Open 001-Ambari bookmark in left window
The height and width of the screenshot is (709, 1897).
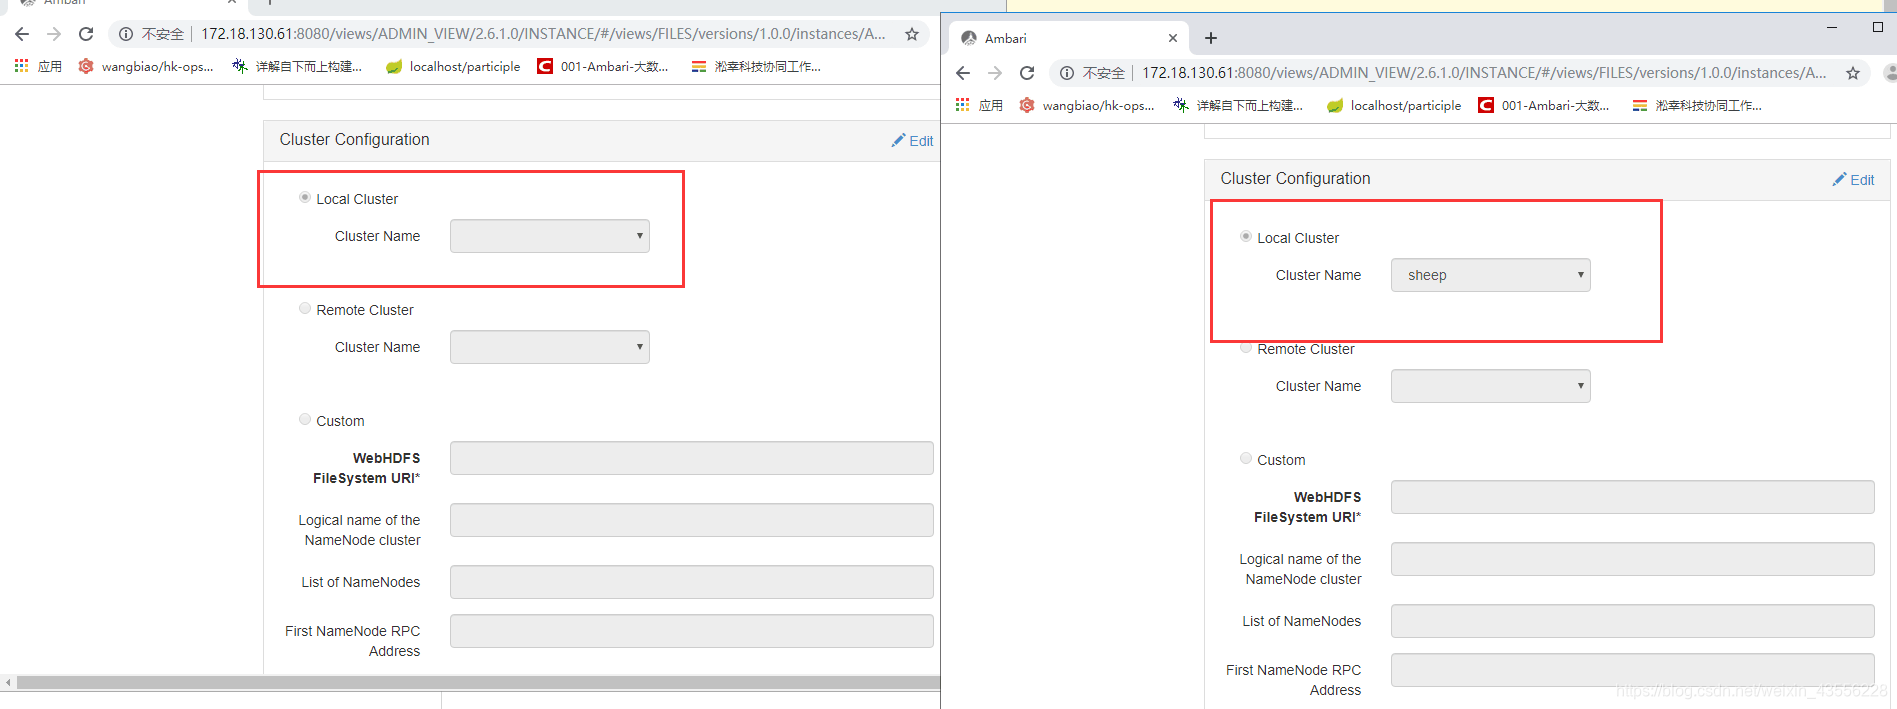point(603,66)
